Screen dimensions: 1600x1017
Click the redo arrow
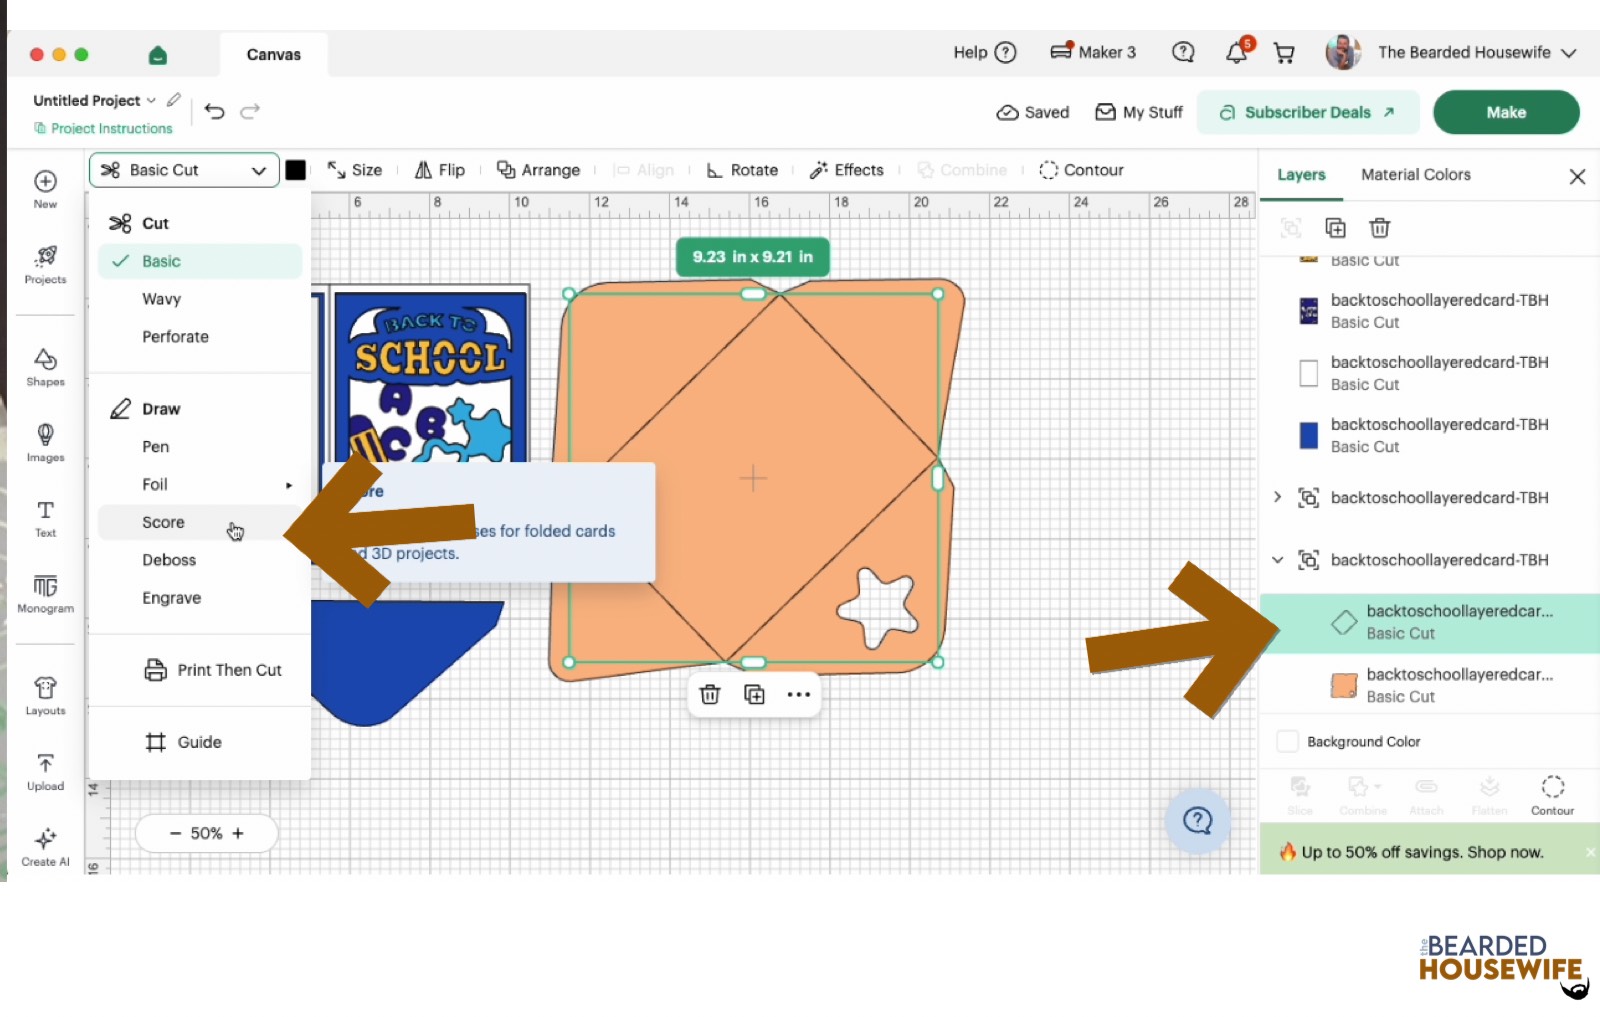250,111
